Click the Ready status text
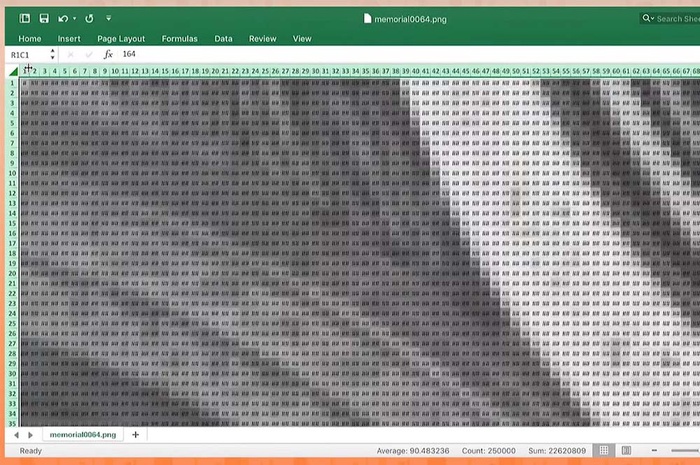This screenshot has width=700, height=465. coord(30,451)
